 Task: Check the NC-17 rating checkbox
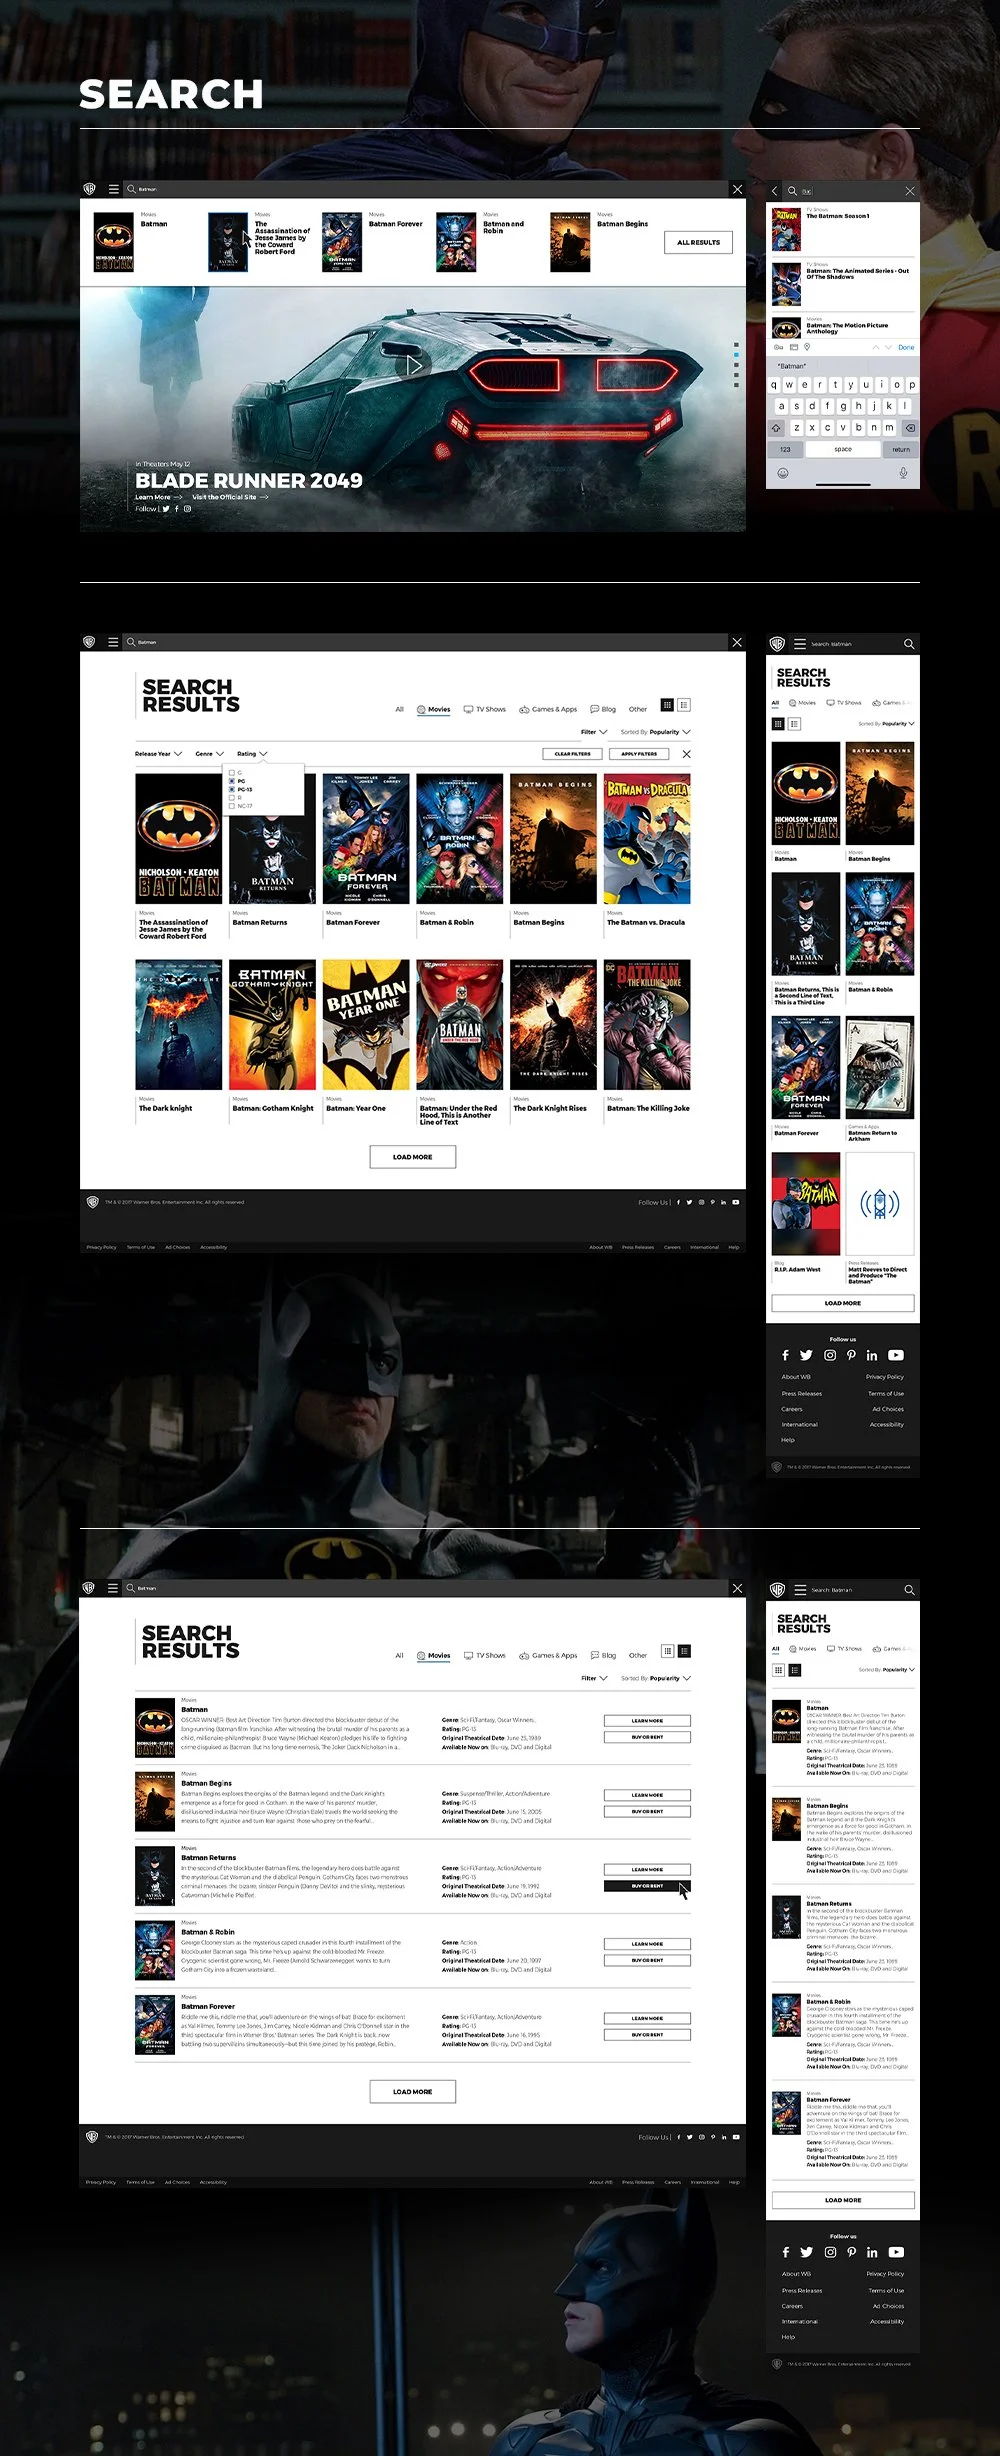[232, 805]
